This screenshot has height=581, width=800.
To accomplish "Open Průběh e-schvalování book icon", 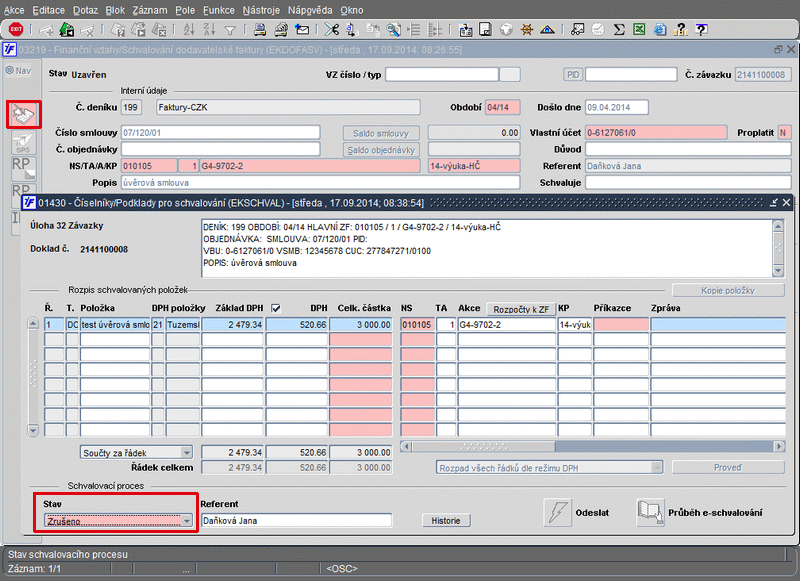I will coord(651,512).
